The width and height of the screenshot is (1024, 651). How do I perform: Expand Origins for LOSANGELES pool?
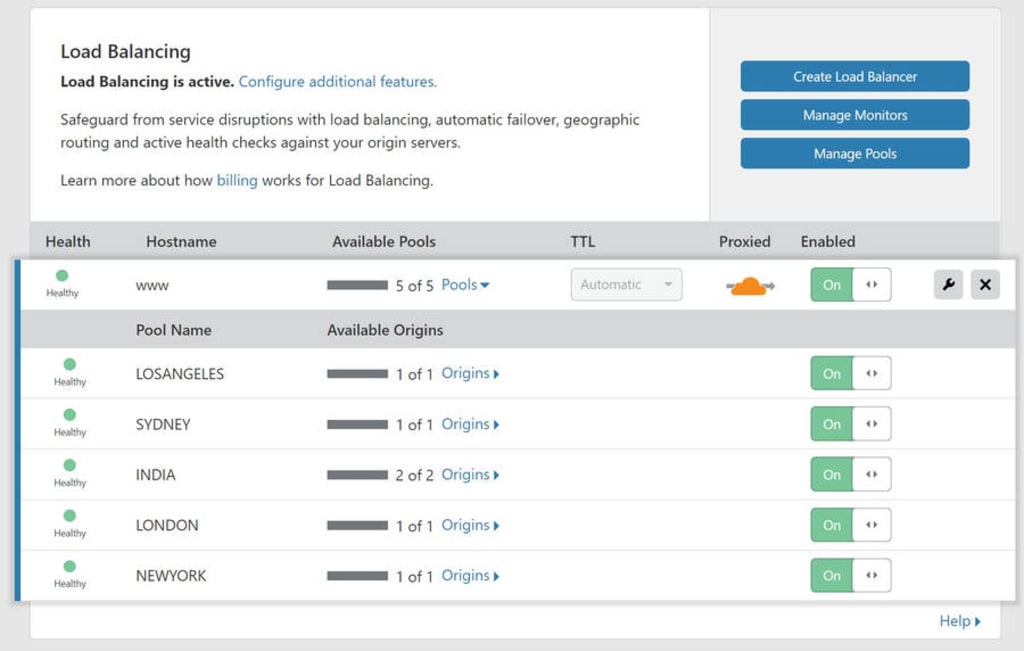[470, 373]
